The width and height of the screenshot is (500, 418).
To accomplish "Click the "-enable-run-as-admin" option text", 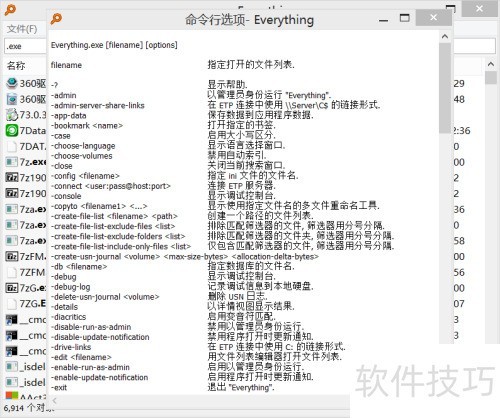I will tap(90, 367).
